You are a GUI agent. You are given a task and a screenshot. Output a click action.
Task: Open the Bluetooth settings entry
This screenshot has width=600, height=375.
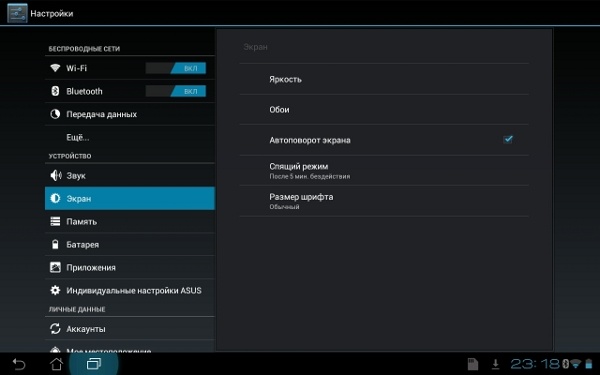point(130,91)
